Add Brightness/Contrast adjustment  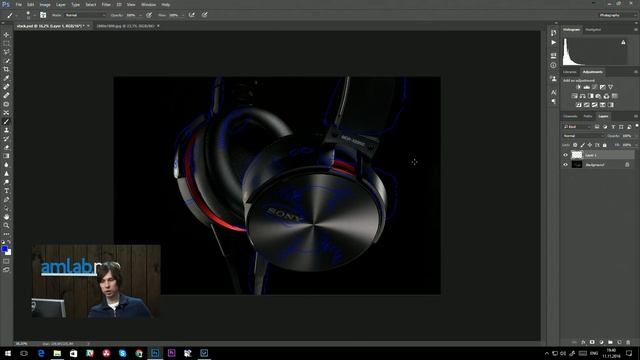[578, 87]
